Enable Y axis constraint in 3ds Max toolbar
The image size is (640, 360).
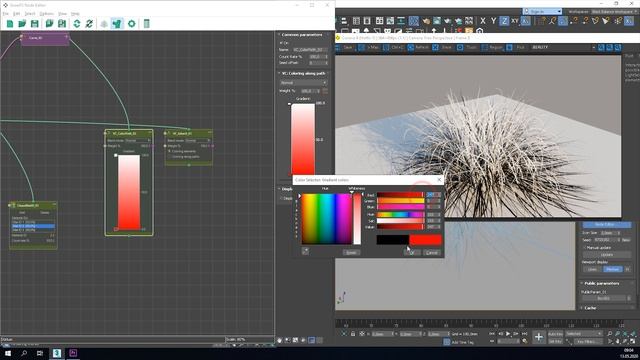coord(493,21)
